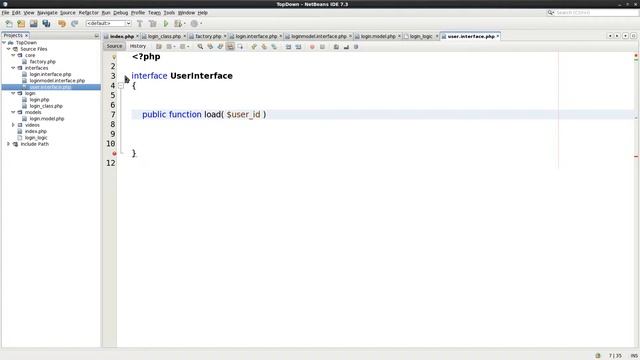The height and width of the screenshot is (360, 640).
Task: Collapse the interfaces folder
Action: [x=13, y=68]
